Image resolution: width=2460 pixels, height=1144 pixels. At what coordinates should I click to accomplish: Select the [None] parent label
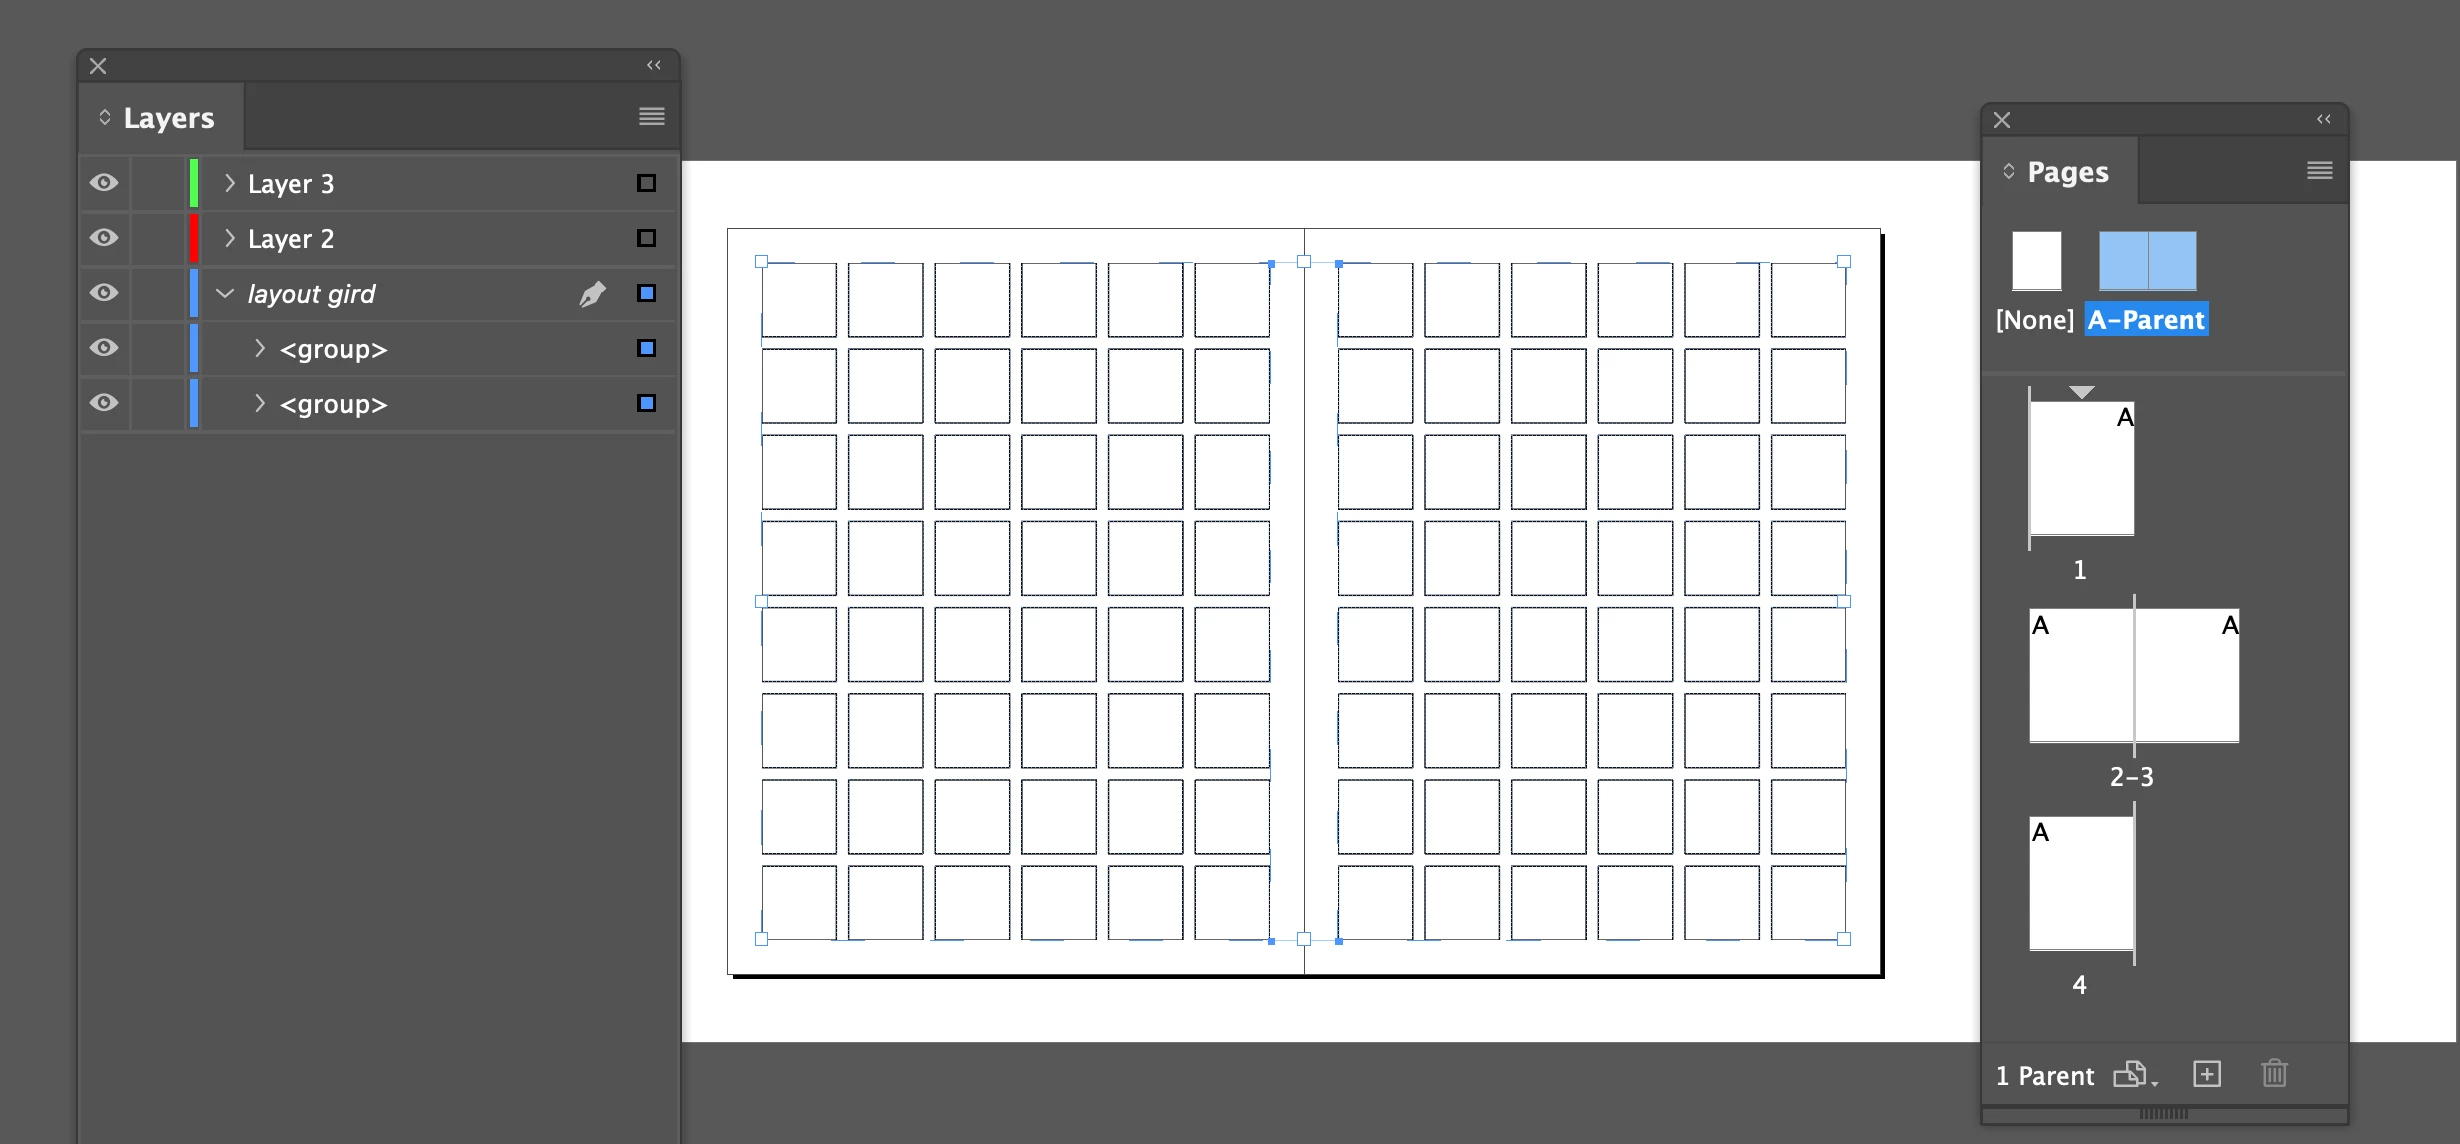[x=2034, y=320]
